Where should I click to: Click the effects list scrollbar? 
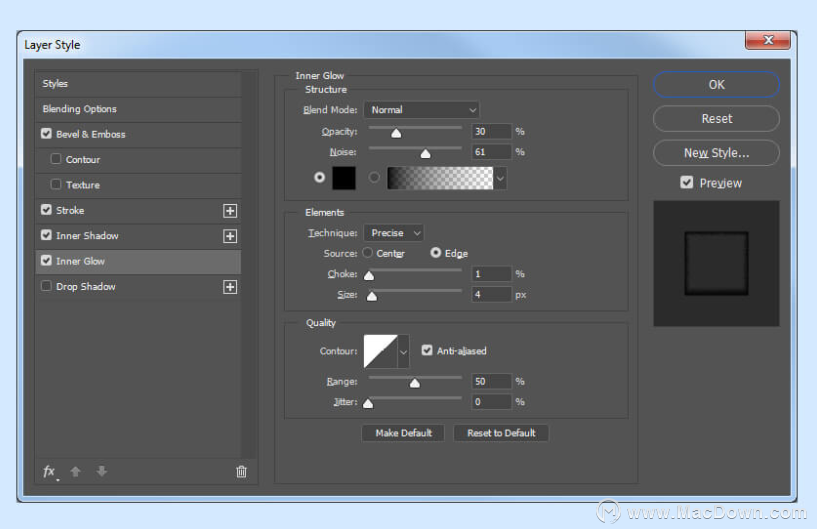(x=250, y=265)
